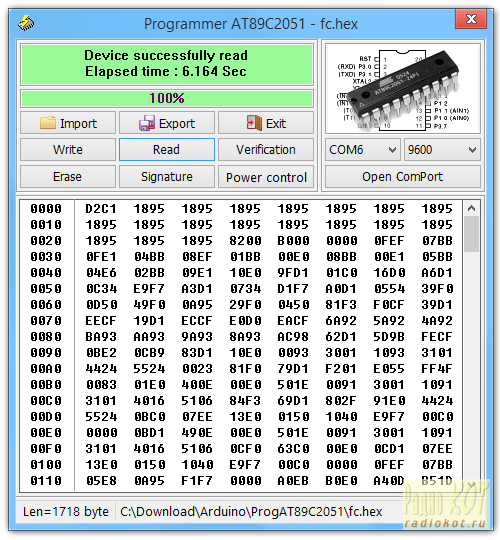
Task: Click the Import folder icon
Action: [x=47, y=123]
